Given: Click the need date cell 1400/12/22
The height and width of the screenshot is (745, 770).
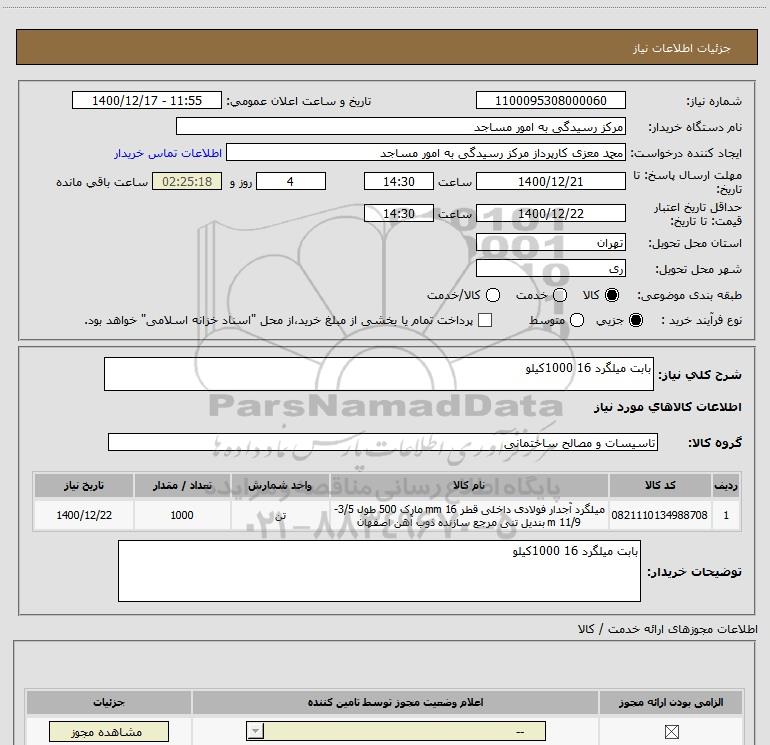Looking at the screenshot, I should coord(84,515).
